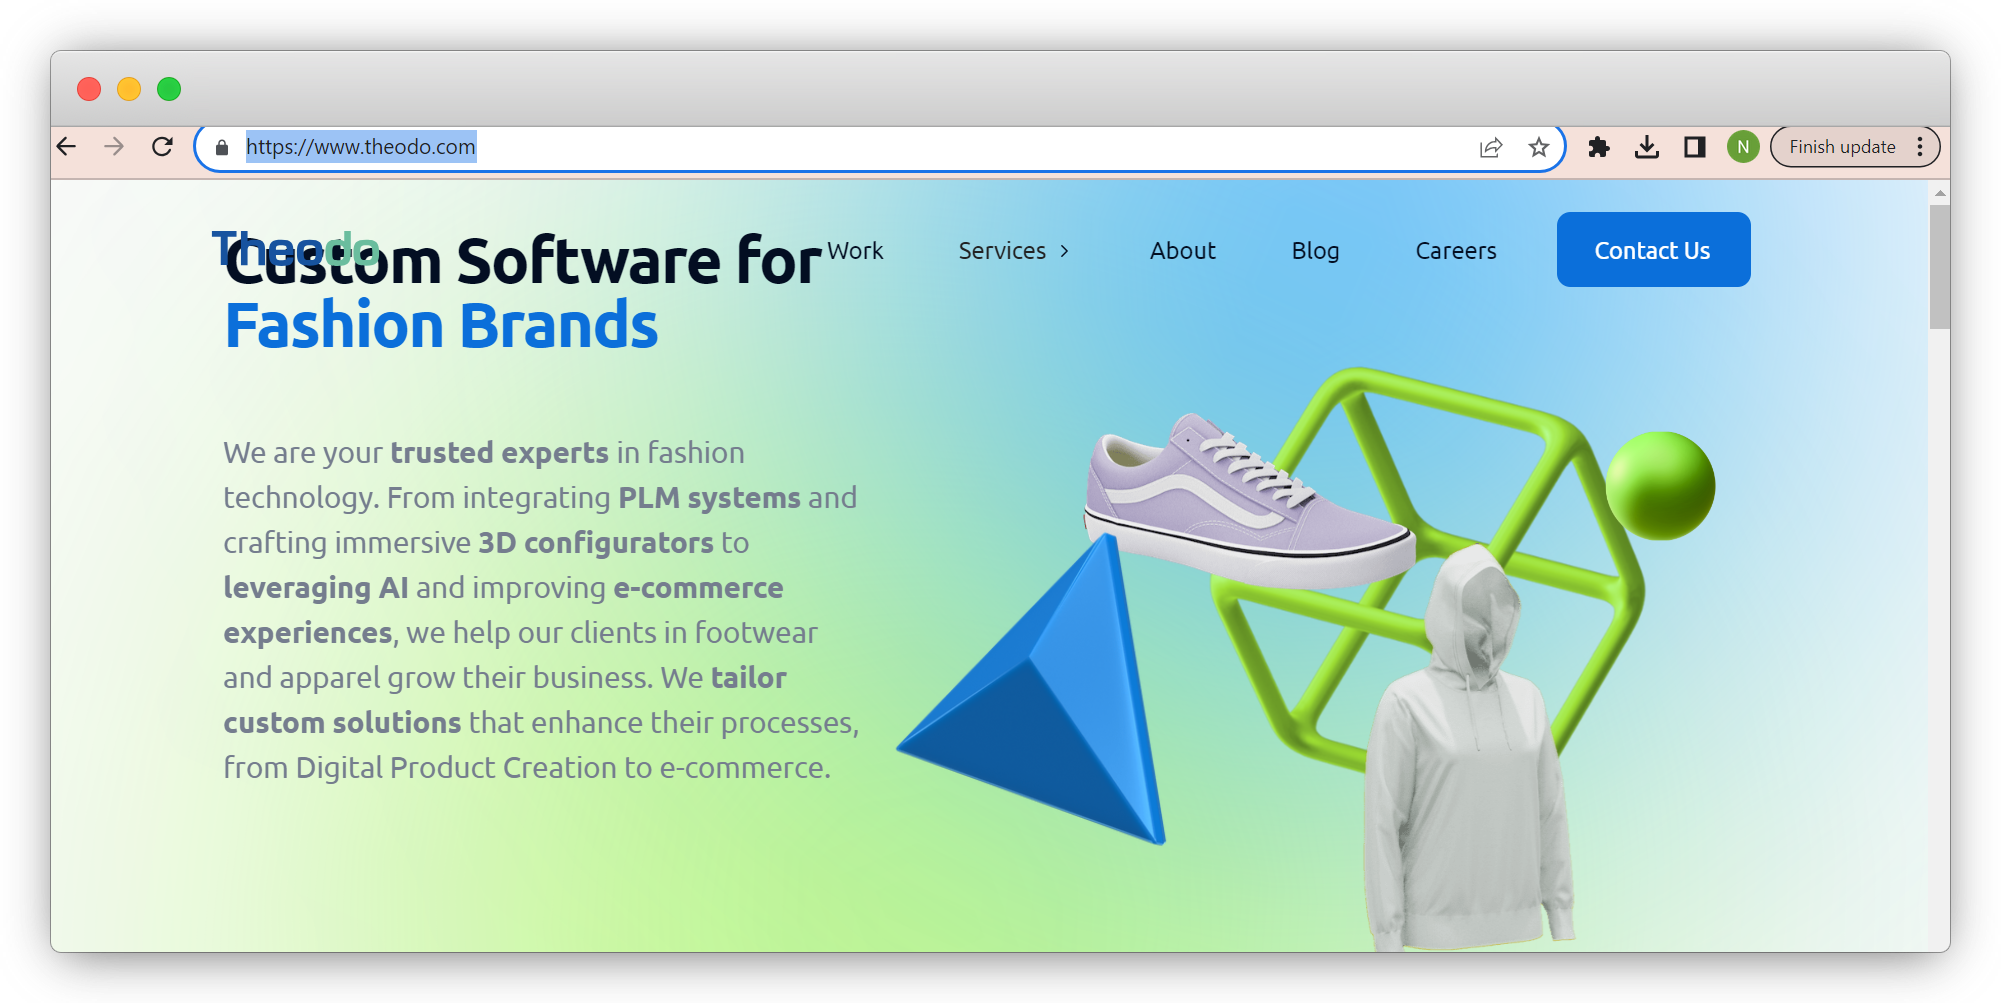2001x1003 pixels.
Task: Click the 'trusted experts' bold text
Action: click(499, 453)
